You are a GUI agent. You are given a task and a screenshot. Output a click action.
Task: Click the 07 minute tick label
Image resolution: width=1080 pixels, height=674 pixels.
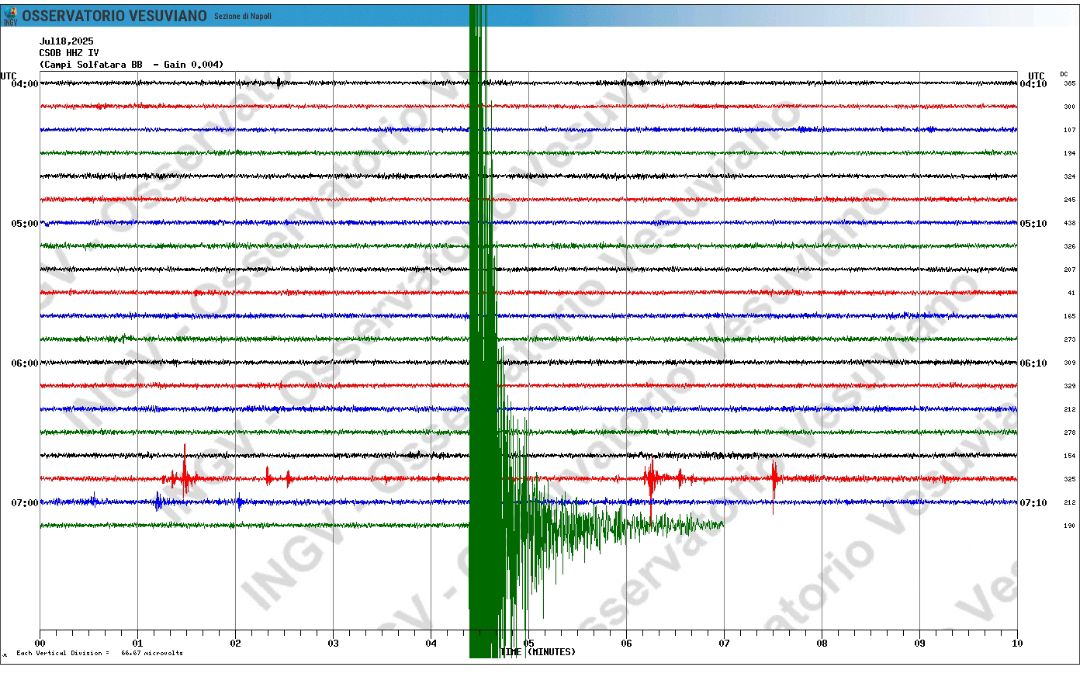pos(724,644)
